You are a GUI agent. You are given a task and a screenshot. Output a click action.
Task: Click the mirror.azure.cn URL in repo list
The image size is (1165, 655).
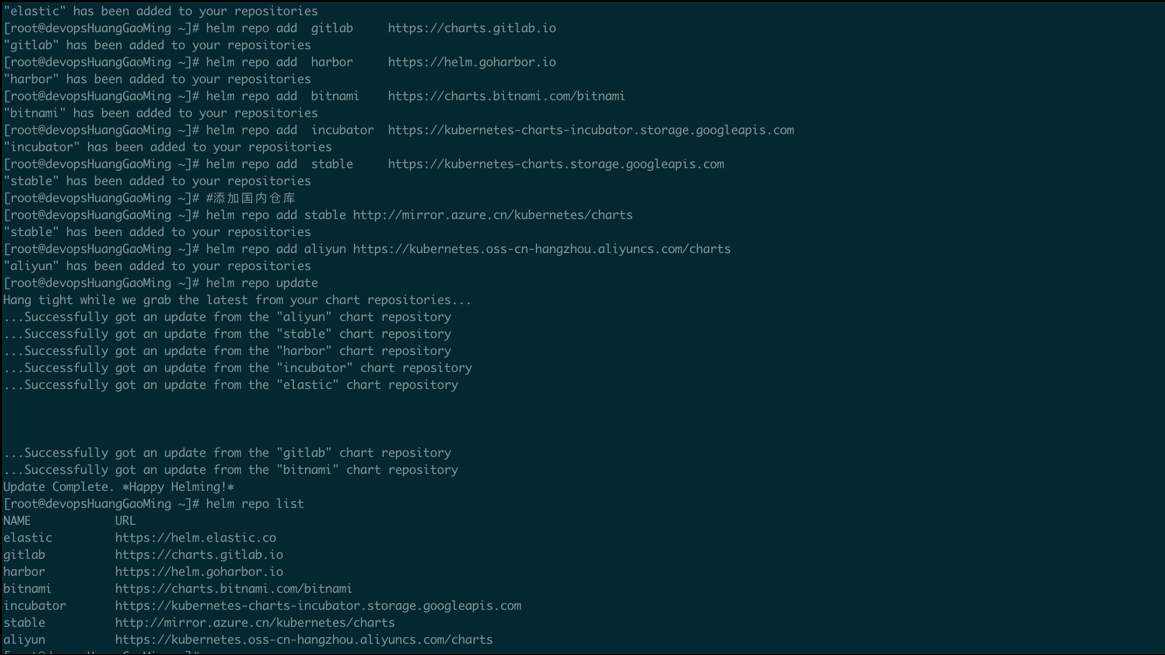[255, 623]
